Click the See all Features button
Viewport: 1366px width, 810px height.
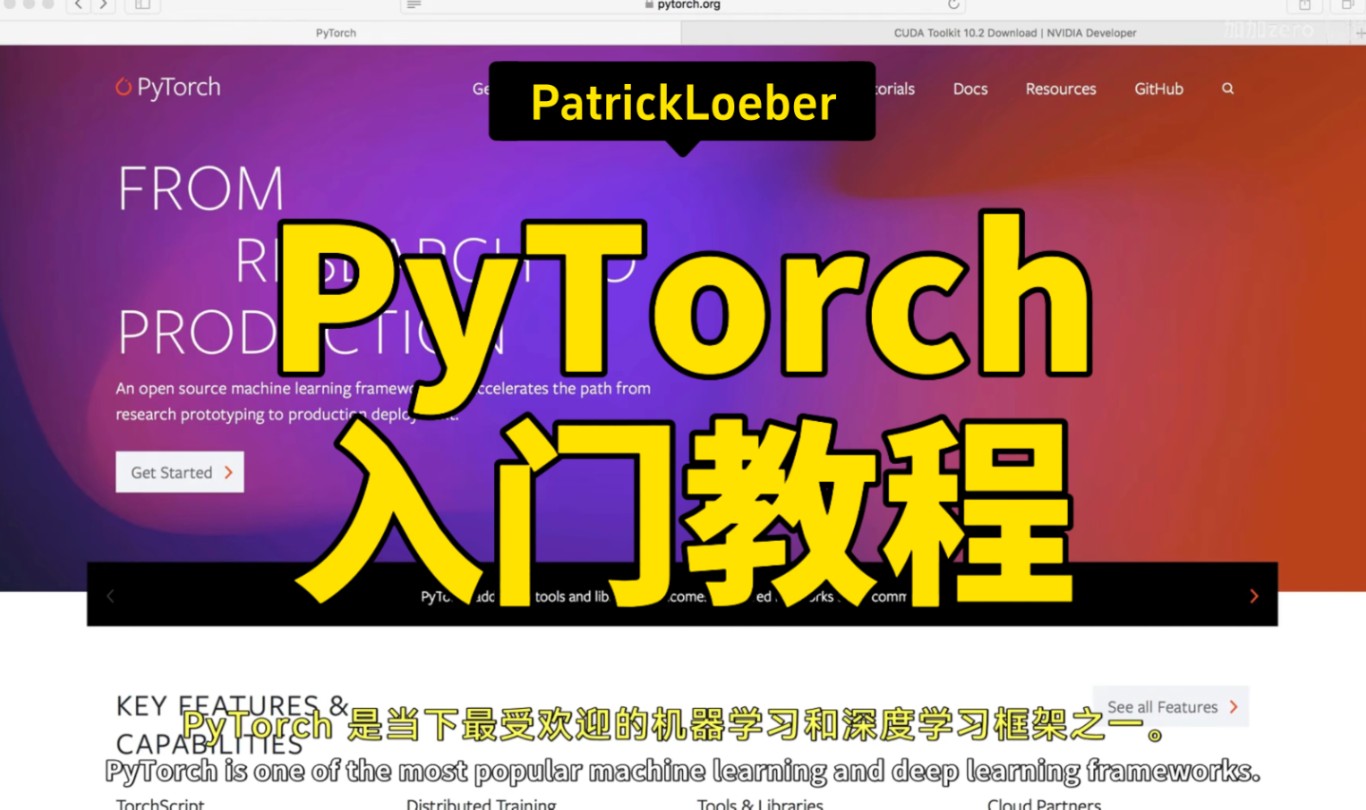point(1171,707)
